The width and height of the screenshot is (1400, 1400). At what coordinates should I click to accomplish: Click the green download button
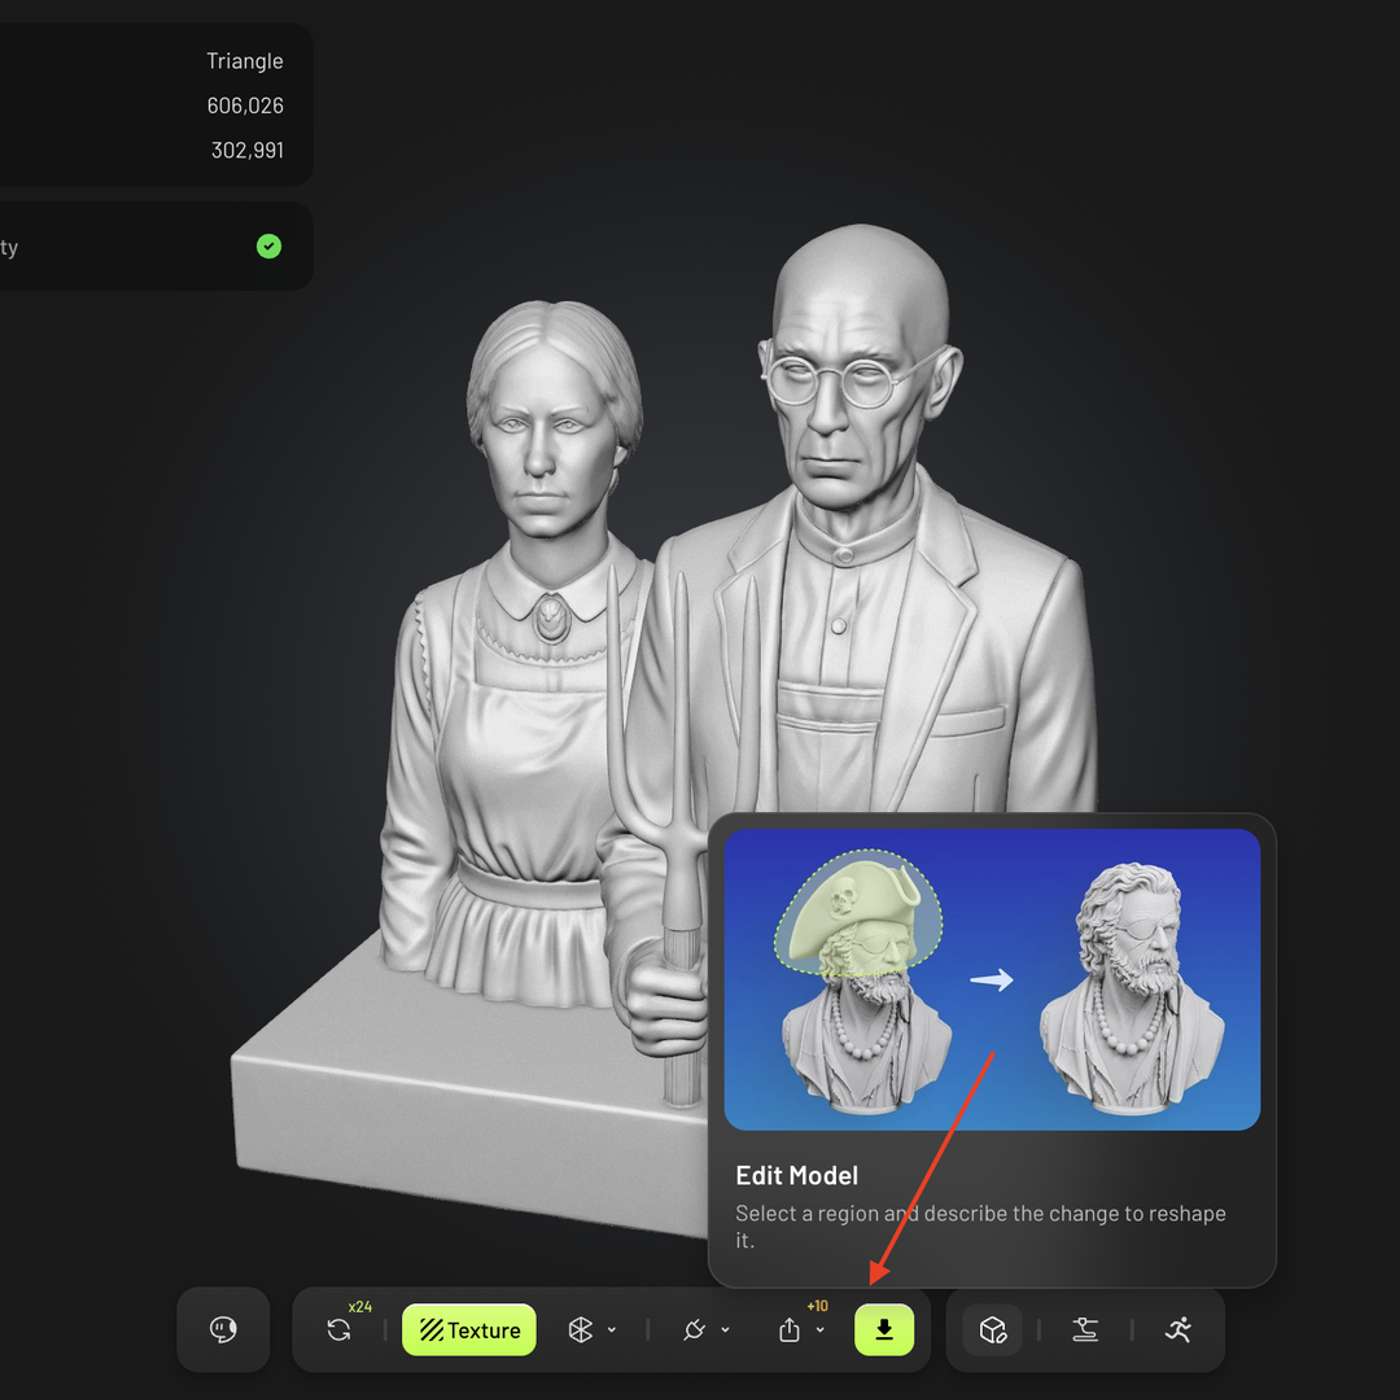click(884, 1330)
